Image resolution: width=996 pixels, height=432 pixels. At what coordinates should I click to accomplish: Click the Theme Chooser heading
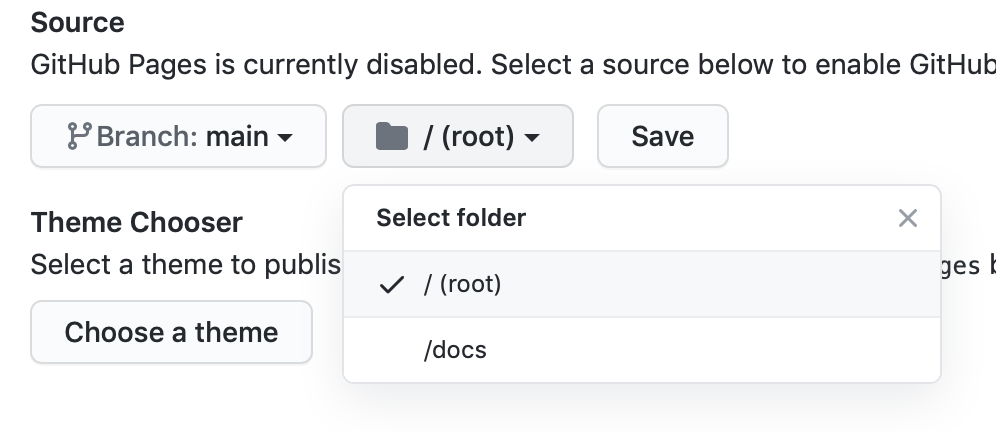[x=137, y=222]
